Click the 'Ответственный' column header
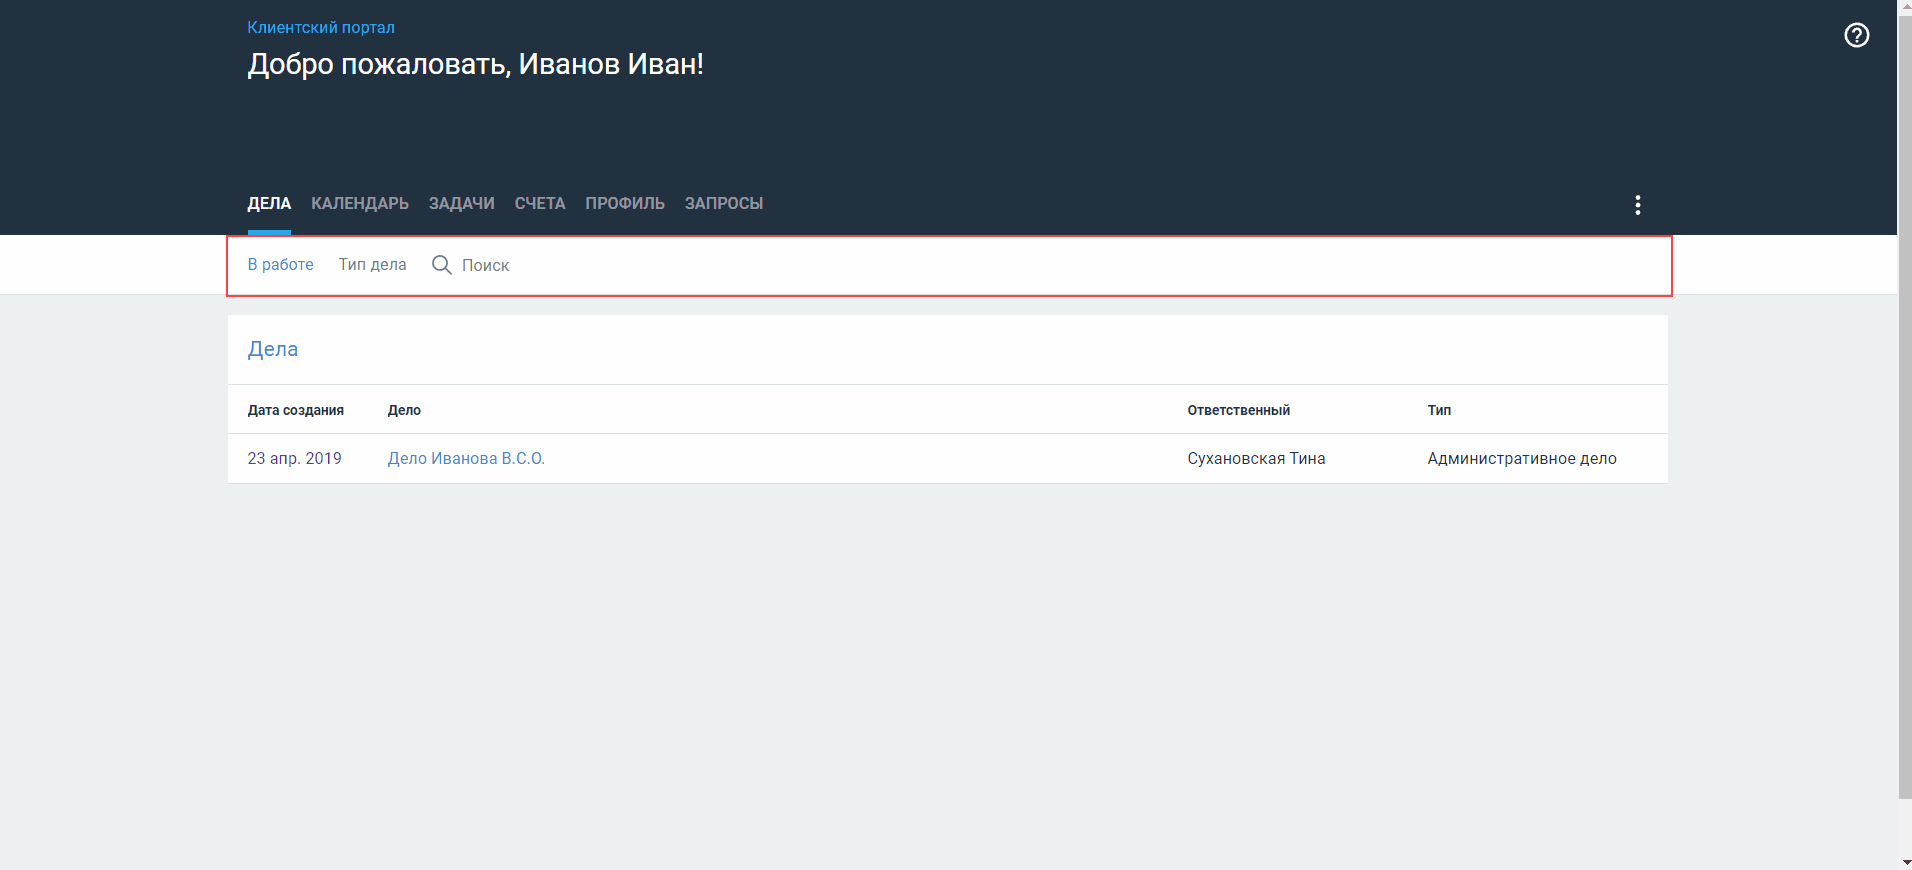 pos(1238,411)
